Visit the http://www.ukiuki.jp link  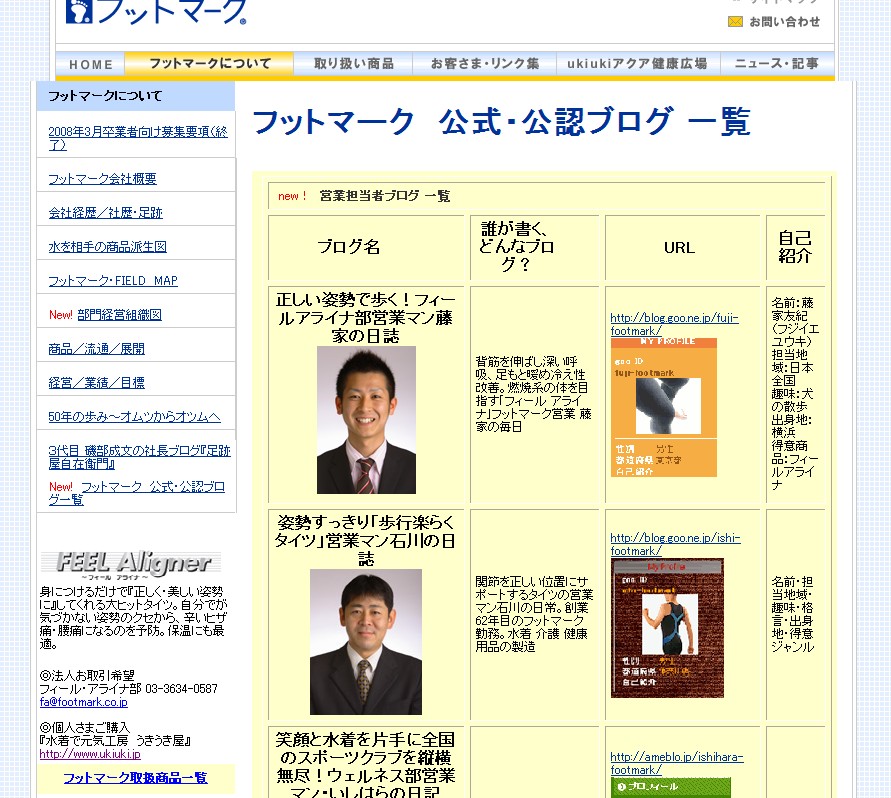pyautogui.click(x=90, y=754)
